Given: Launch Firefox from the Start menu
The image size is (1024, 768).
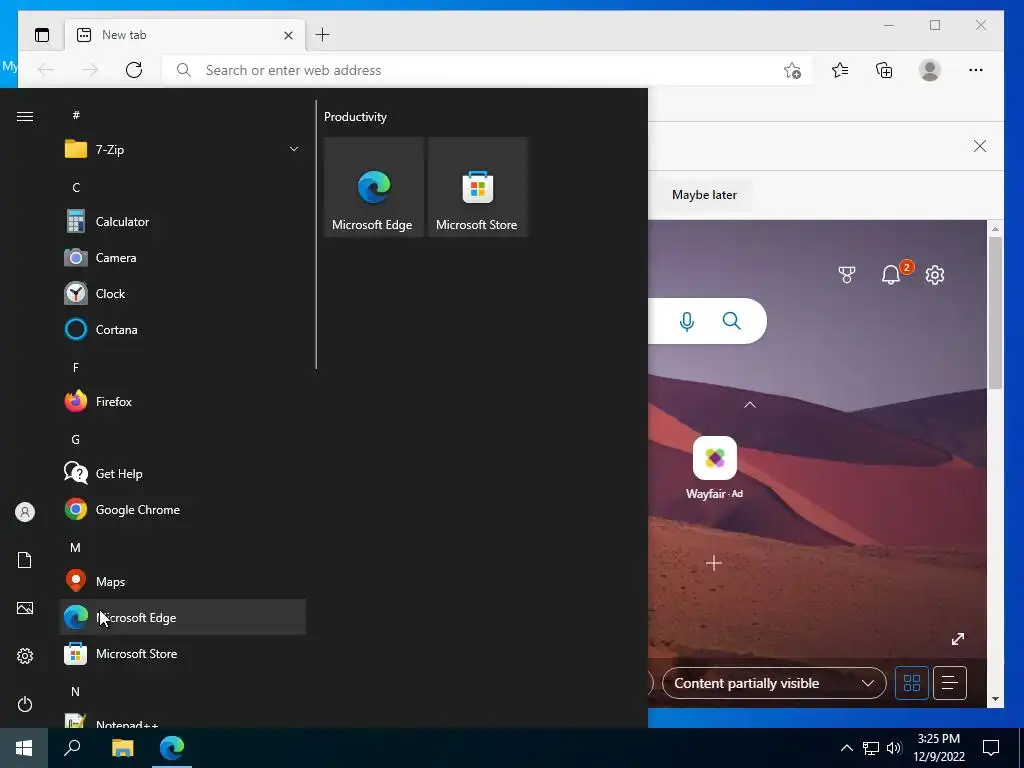Looking at the screenshot, I should 183,401.
